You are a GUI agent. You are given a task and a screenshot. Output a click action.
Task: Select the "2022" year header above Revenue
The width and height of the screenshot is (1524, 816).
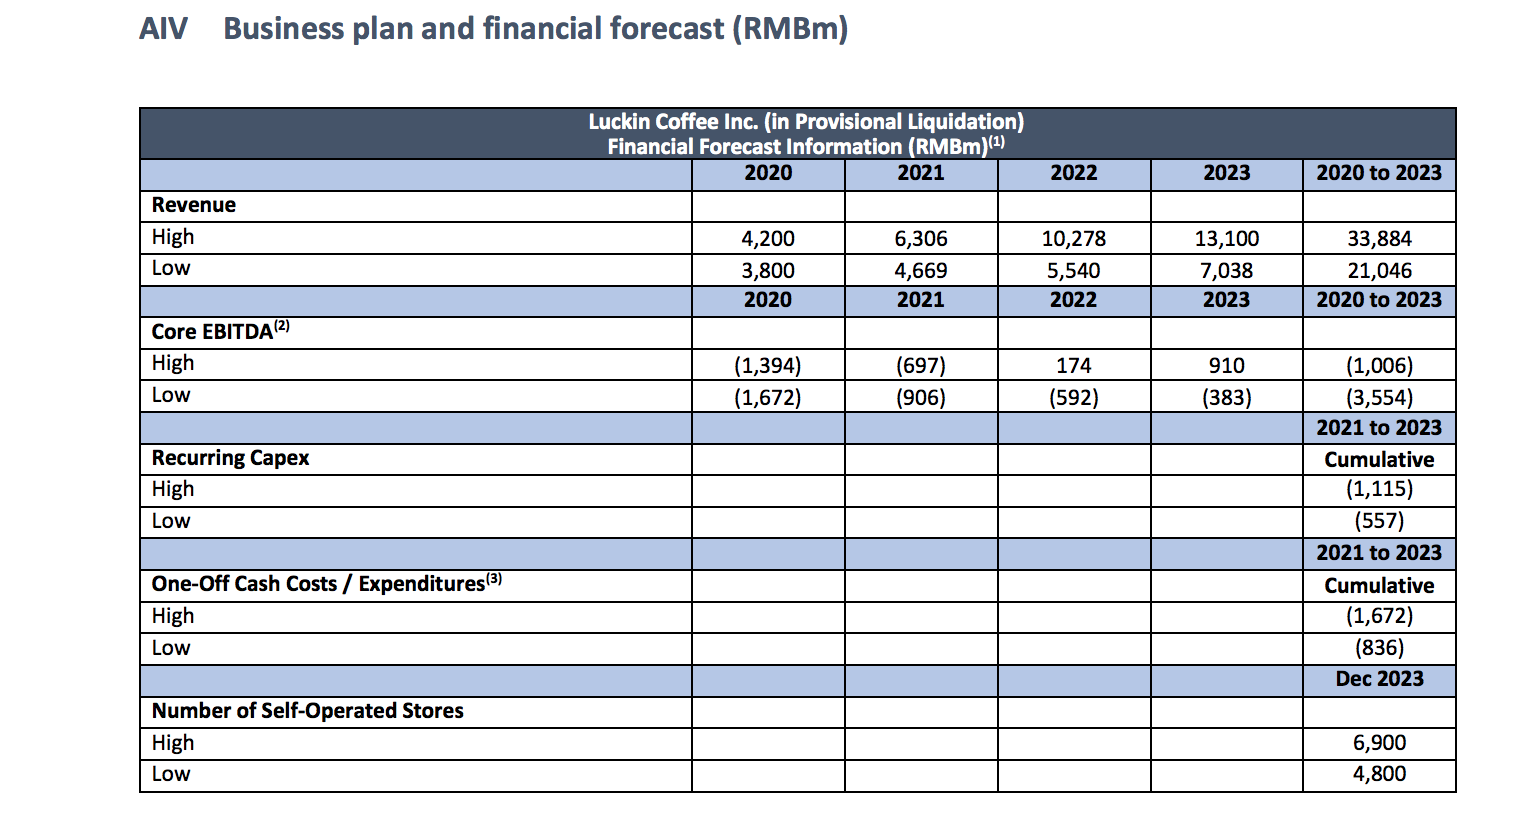pyautogui.click(x=1074, y=173)
